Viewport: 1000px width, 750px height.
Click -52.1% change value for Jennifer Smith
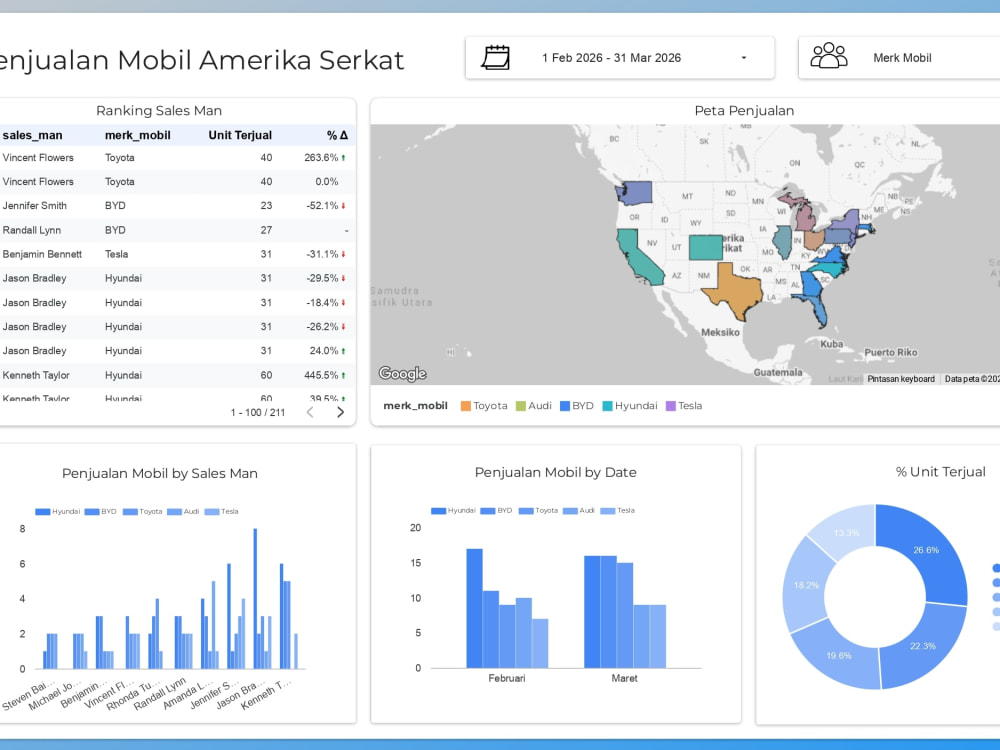(322, 205)
